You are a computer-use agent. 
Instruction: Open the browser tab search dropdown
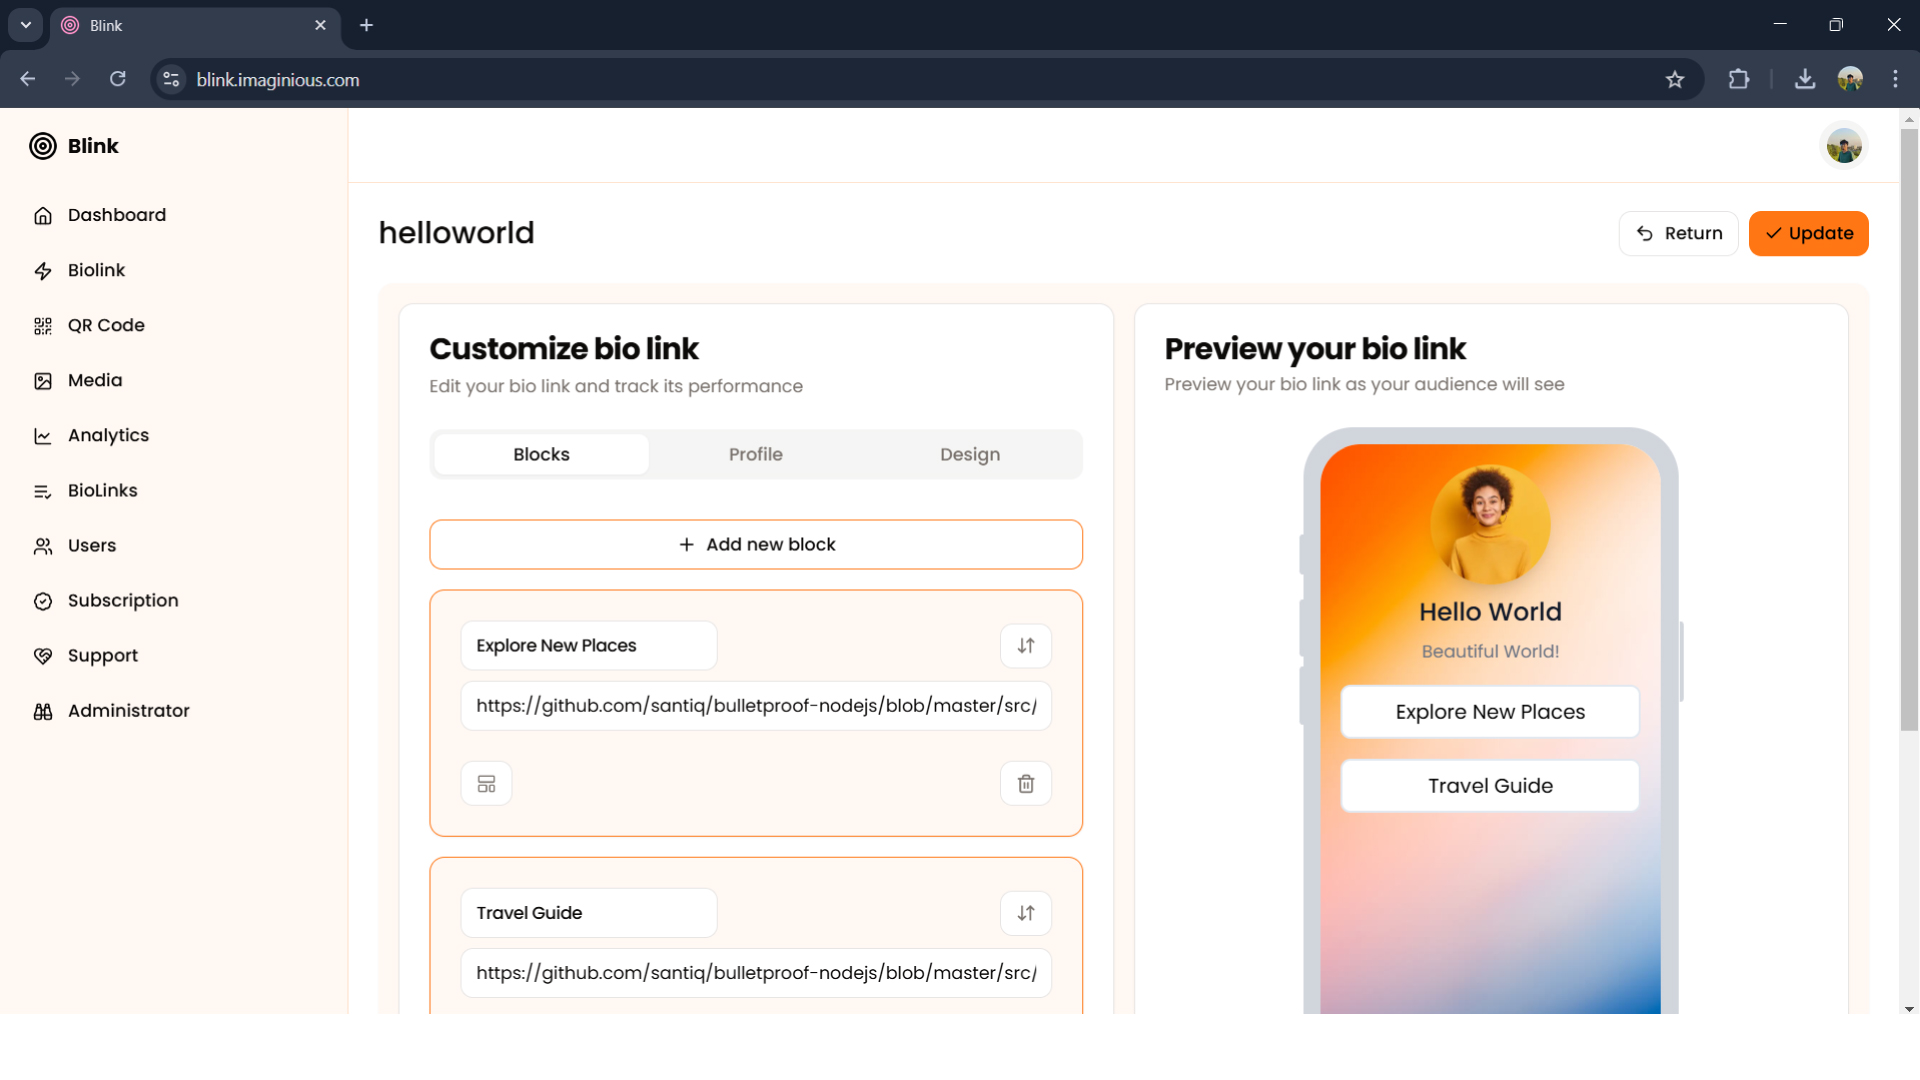click(x=25, y=25)
